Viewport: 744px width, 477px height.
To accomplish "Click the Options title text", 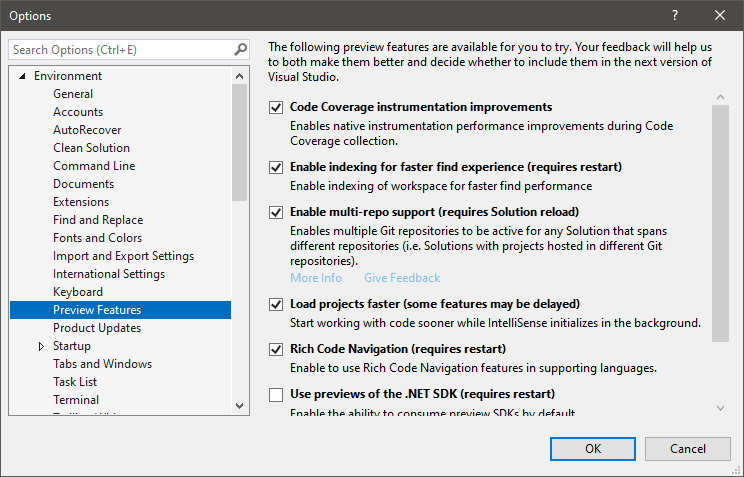I will tap(30, 16).
